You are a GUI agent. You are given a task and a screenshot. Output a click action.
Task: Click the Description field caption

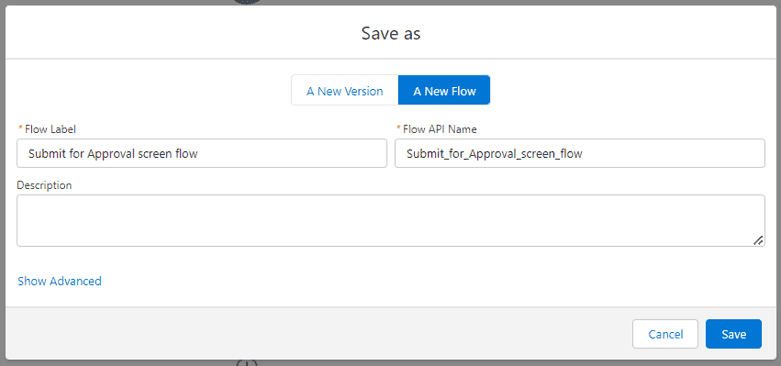(44, 185)
